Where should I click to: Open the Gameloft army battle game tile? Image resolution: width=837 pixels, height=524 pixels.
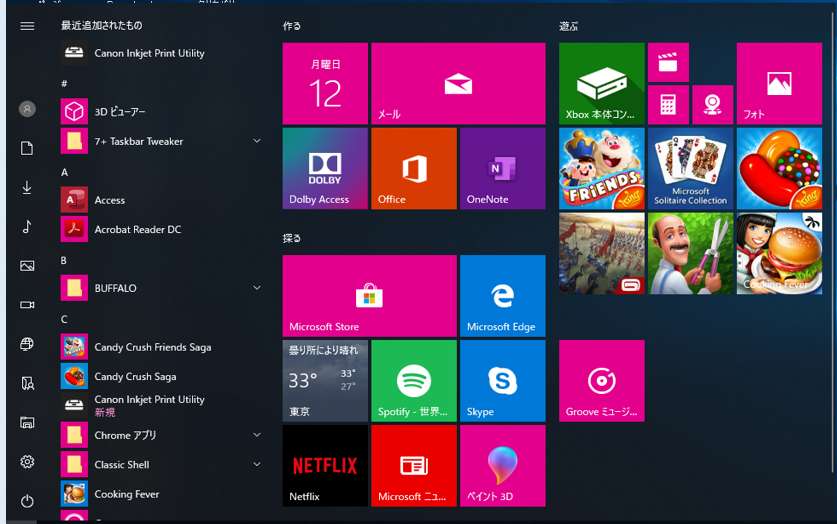click(x=602, y=253)
